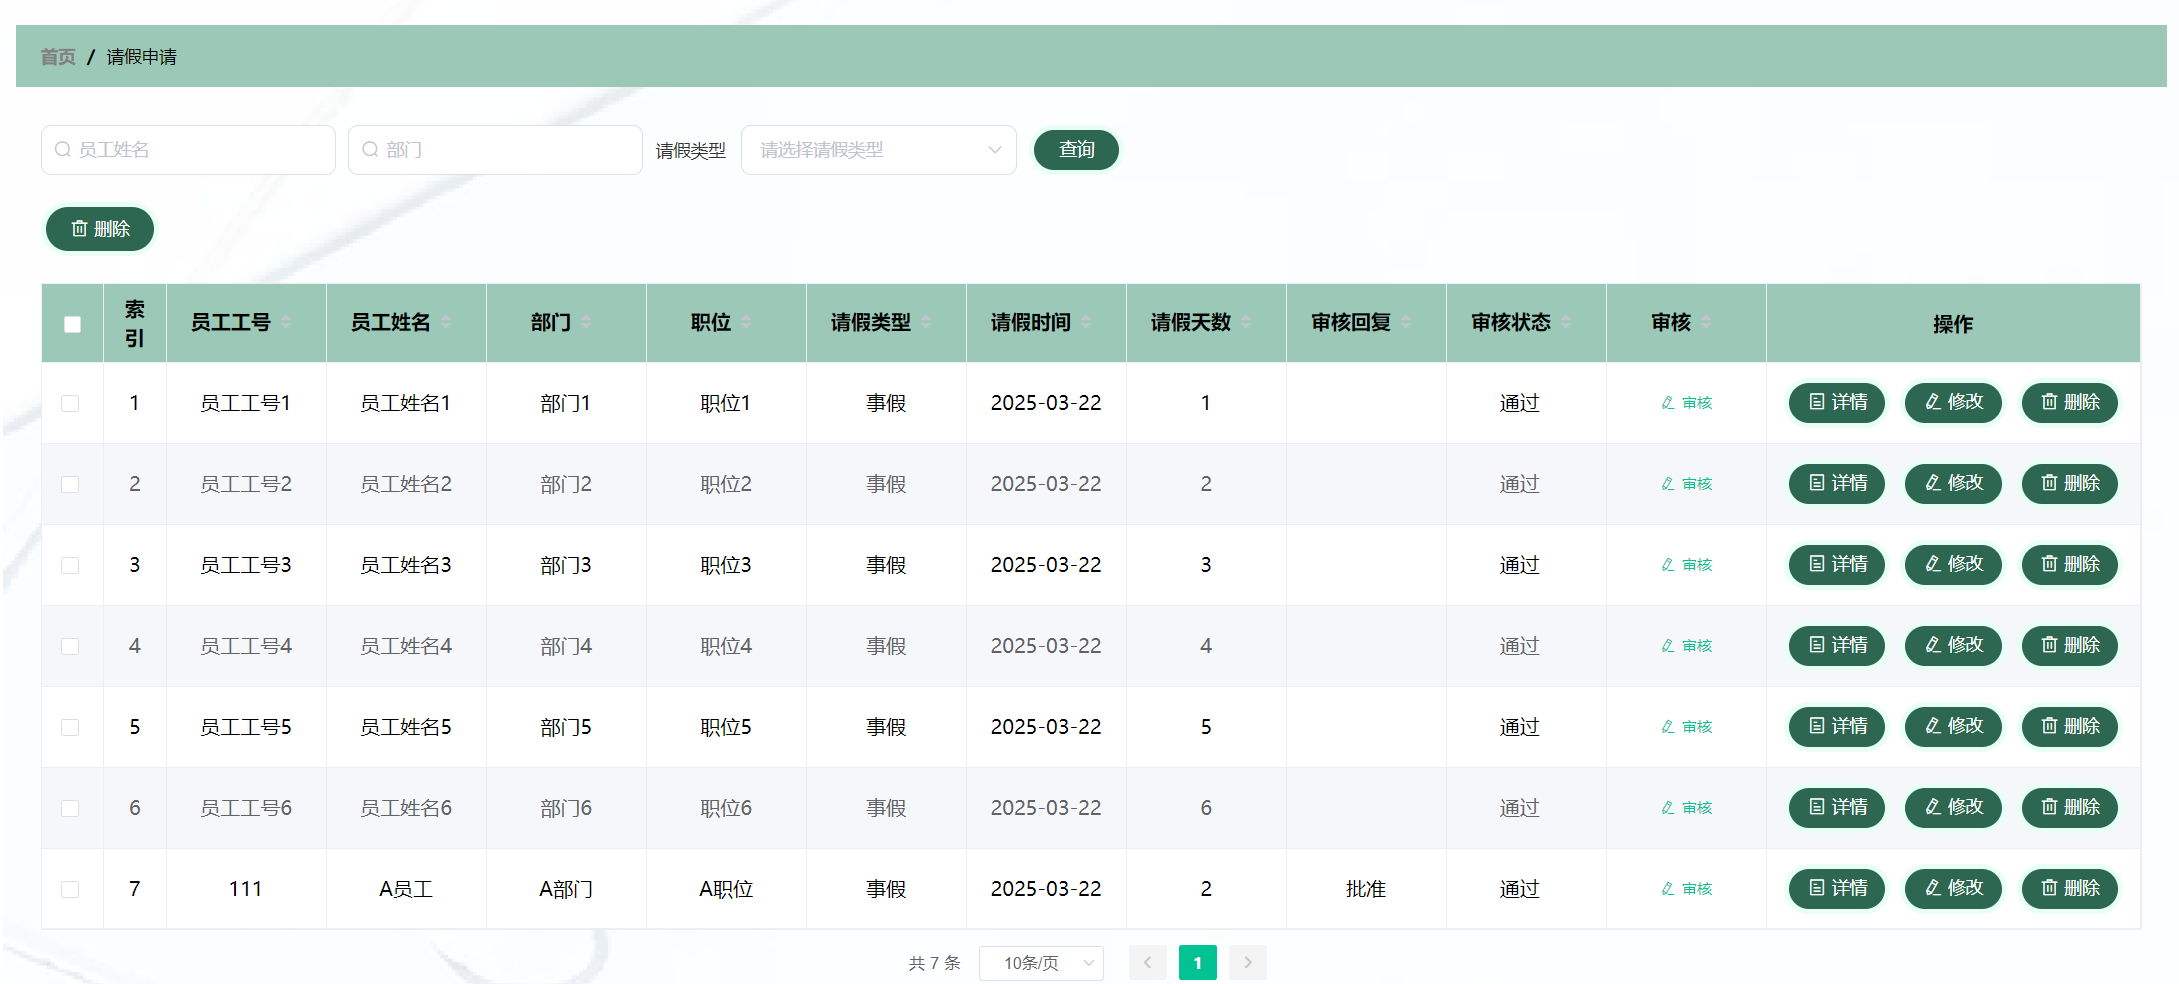The width and height of the screenshot is (2179, 984).
Task: Click the magnifier icon in 部门 search box
Action: point(369,149)
